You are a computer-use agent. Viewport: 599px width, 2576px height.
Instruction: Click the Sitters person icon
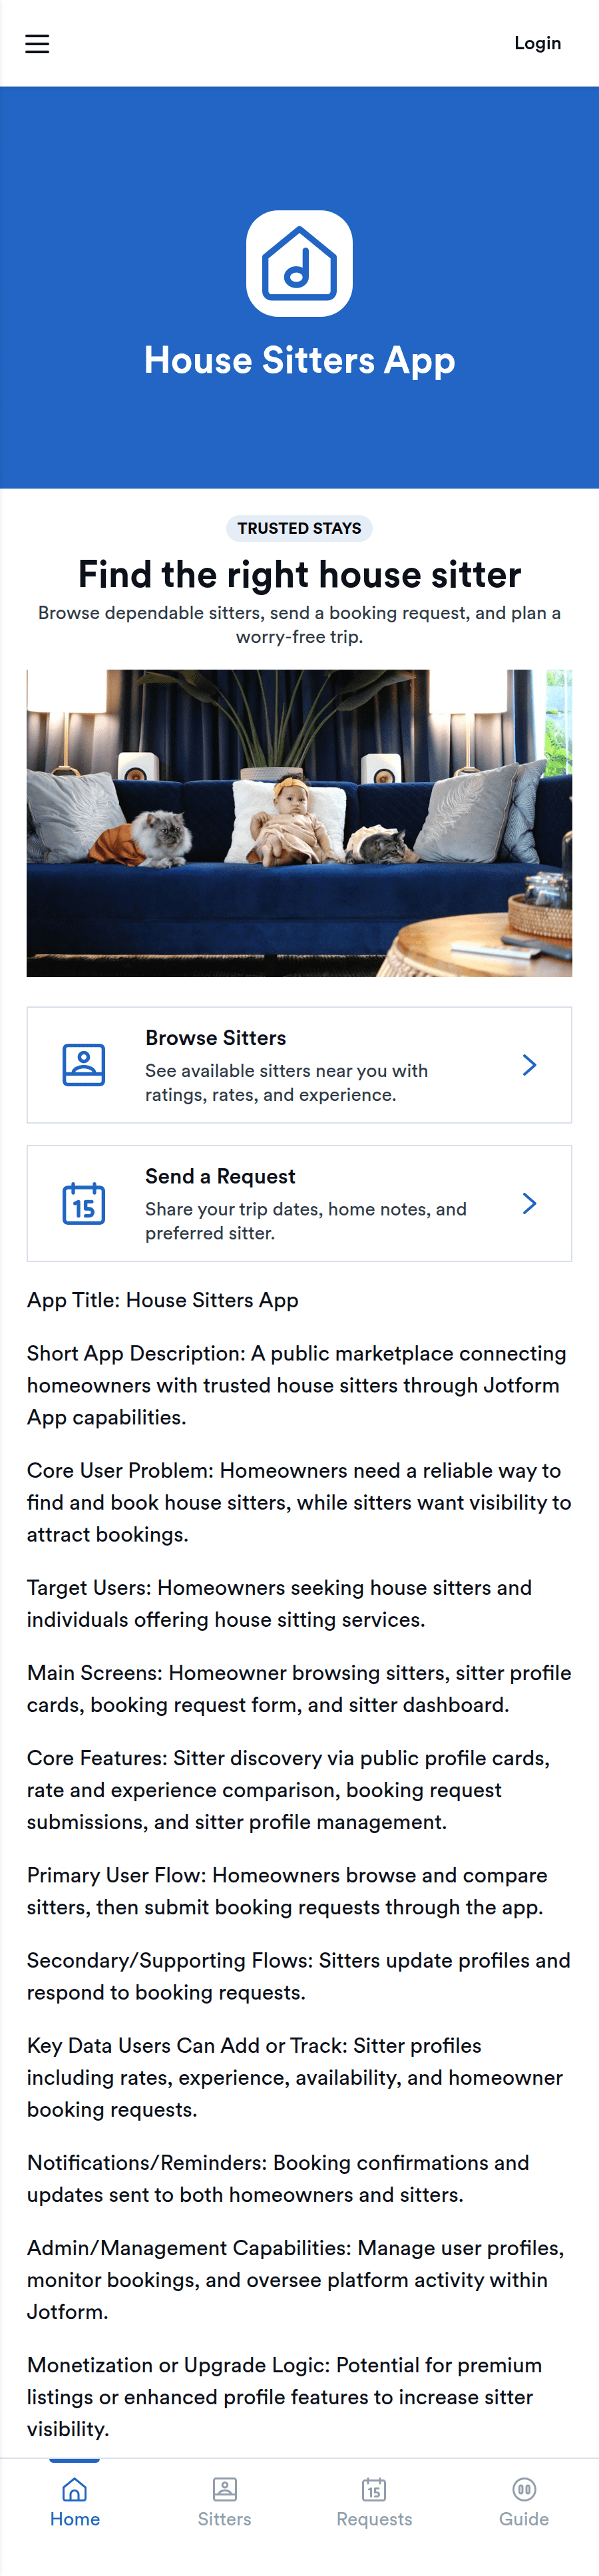(x=224, y=2488)
